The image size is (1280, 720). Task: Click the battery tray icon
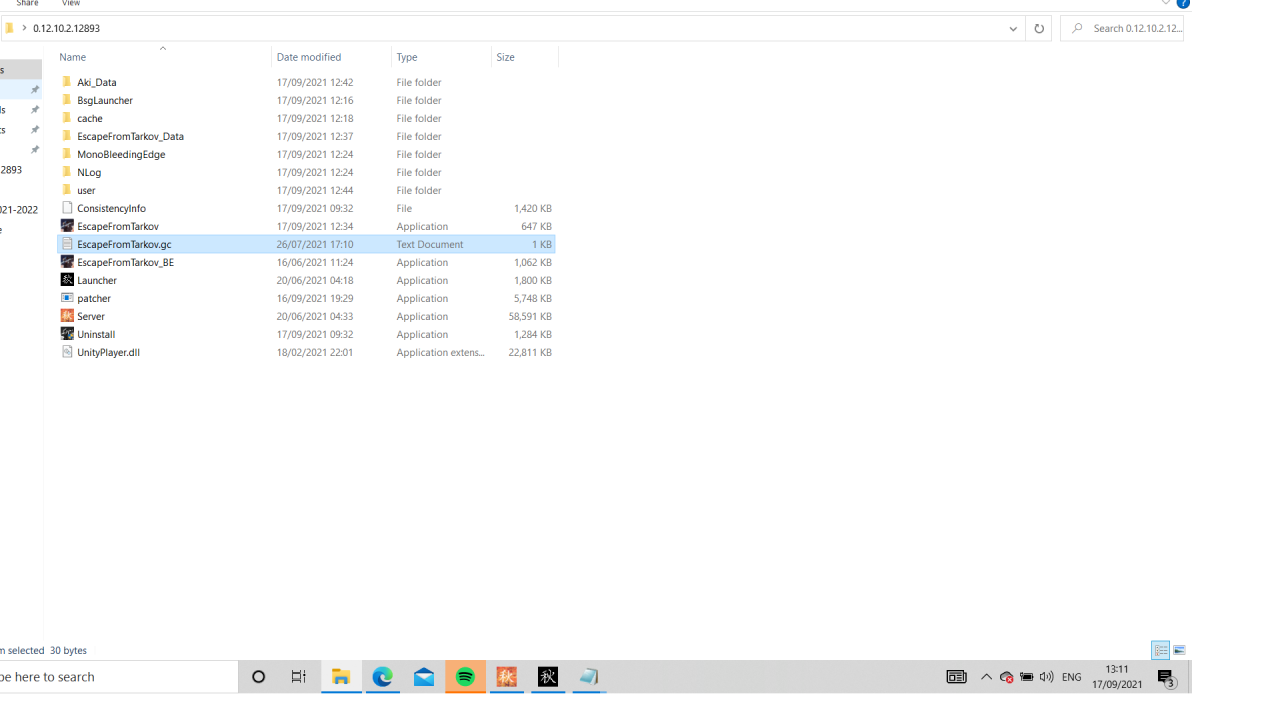(1026, 677)
